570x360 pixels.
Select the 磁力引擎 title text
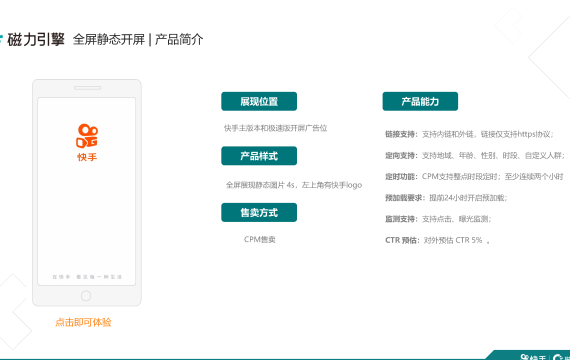36,40
